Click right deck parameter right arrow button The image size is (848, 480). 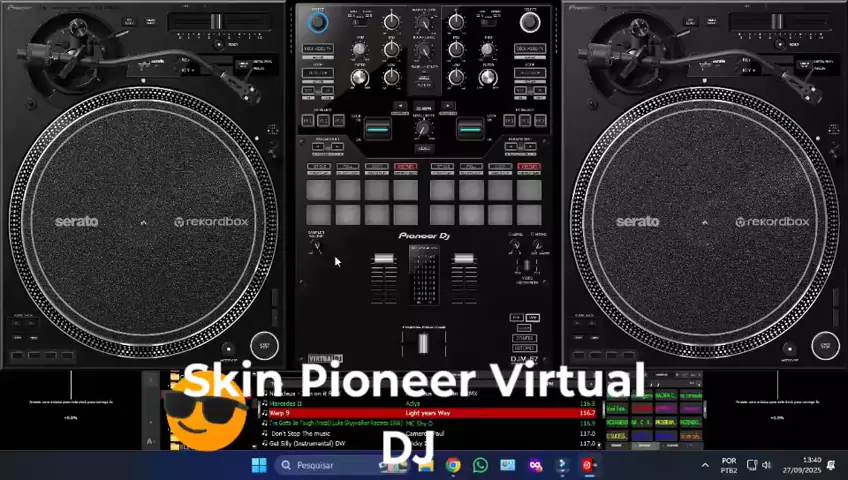pyautogui.click(x=531, y=146)
